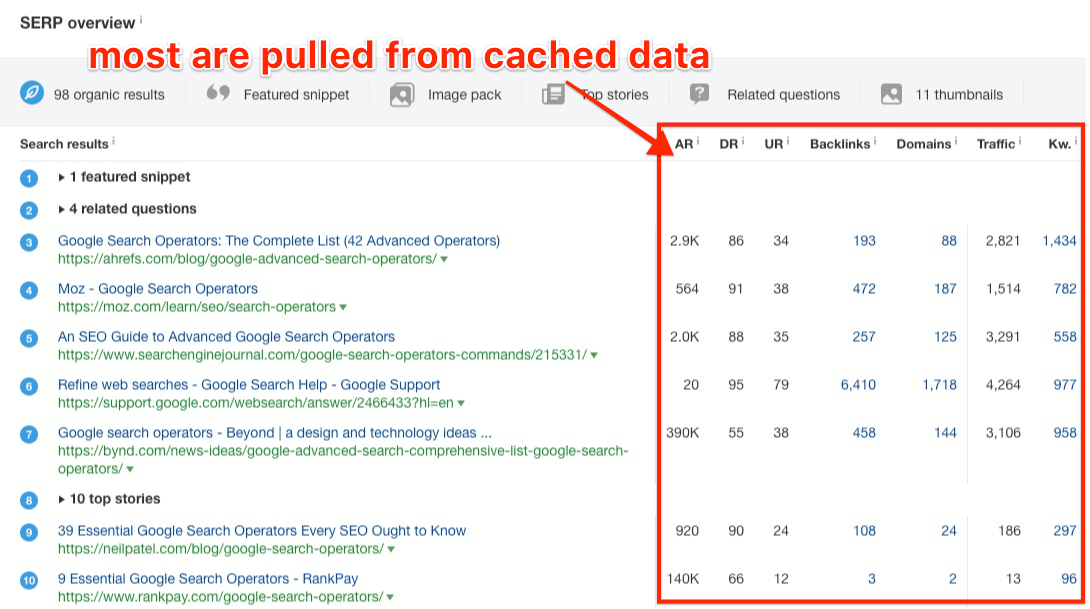The height and width of the screenshot is (609, 1090).
Task: Click keywords value 1,434
Action: 1059,241
